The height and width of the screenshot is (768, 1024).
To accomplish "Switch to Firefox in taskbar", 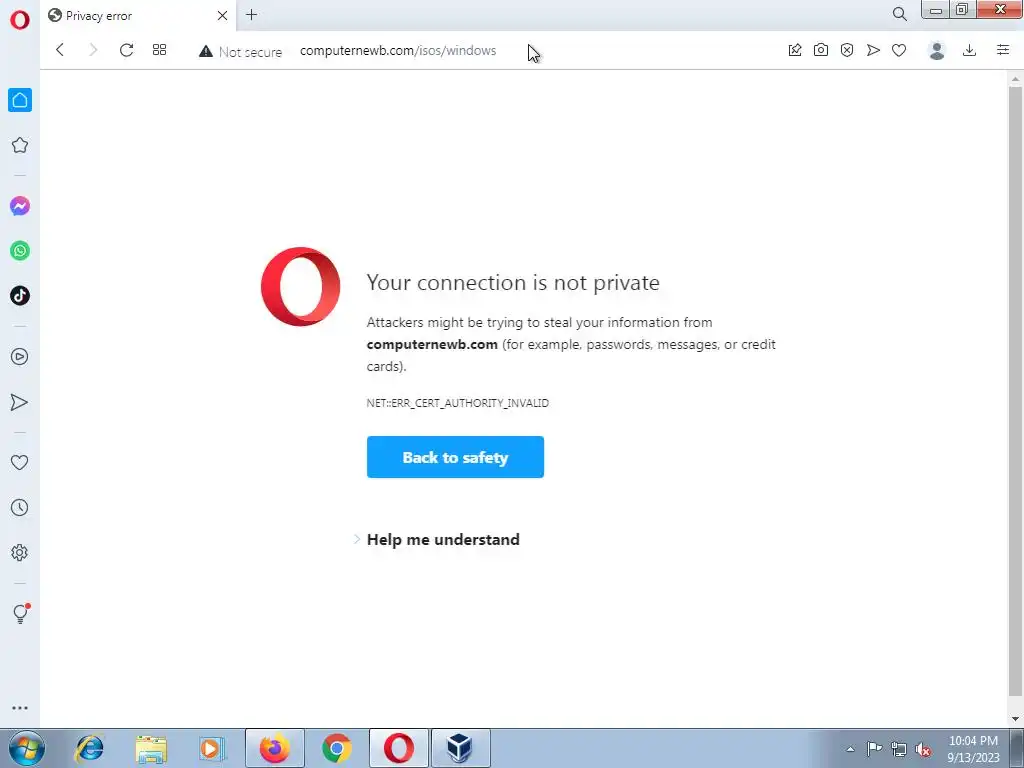I will (275, 748).
